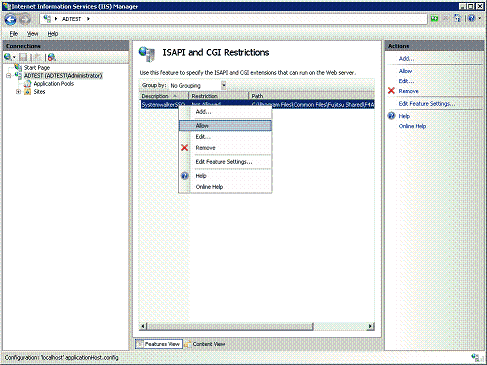Open the dropdown arrow next to help icon
Screen dimensions: 487x365
(479, 18)
